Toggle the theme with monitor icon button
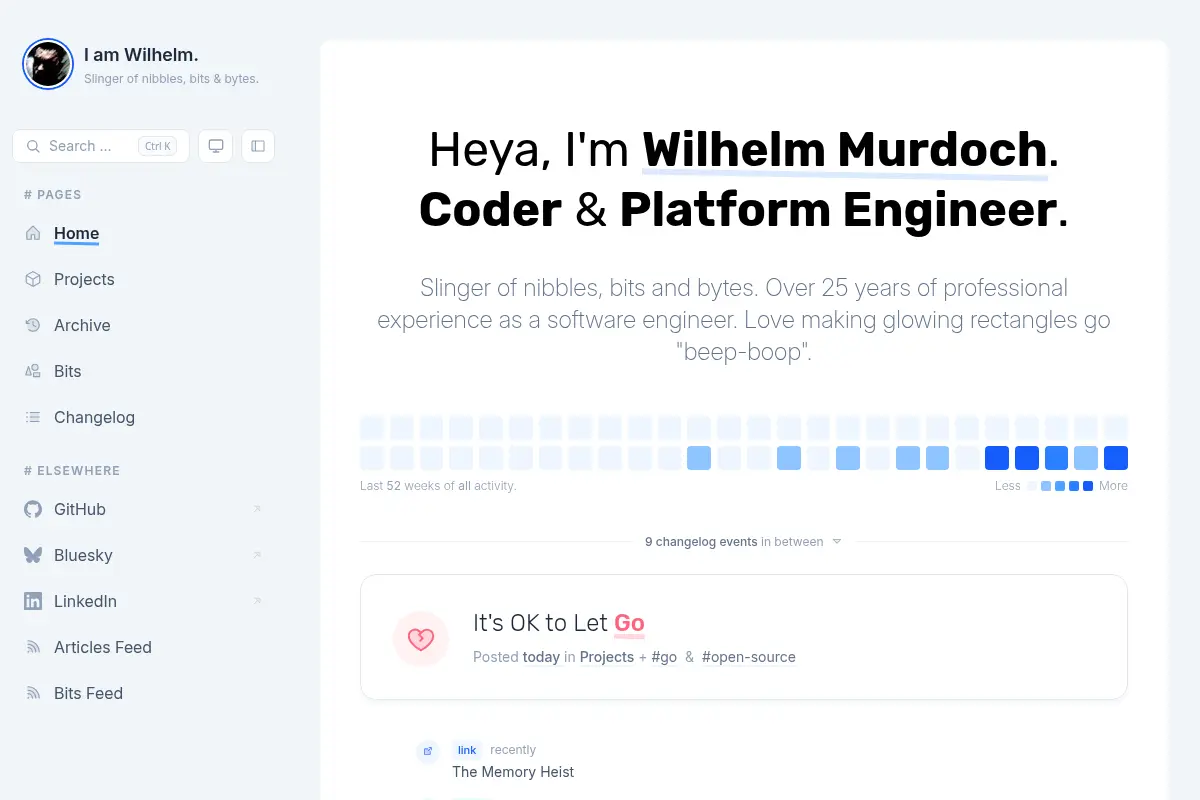 (216, 146)
